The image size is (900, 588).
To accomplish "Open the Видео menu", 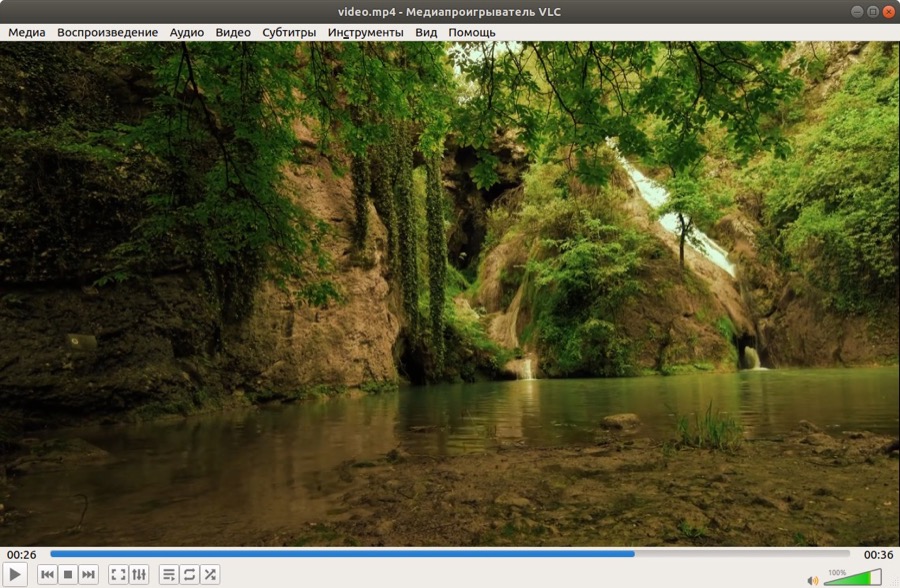I will [x=231, y=32].
